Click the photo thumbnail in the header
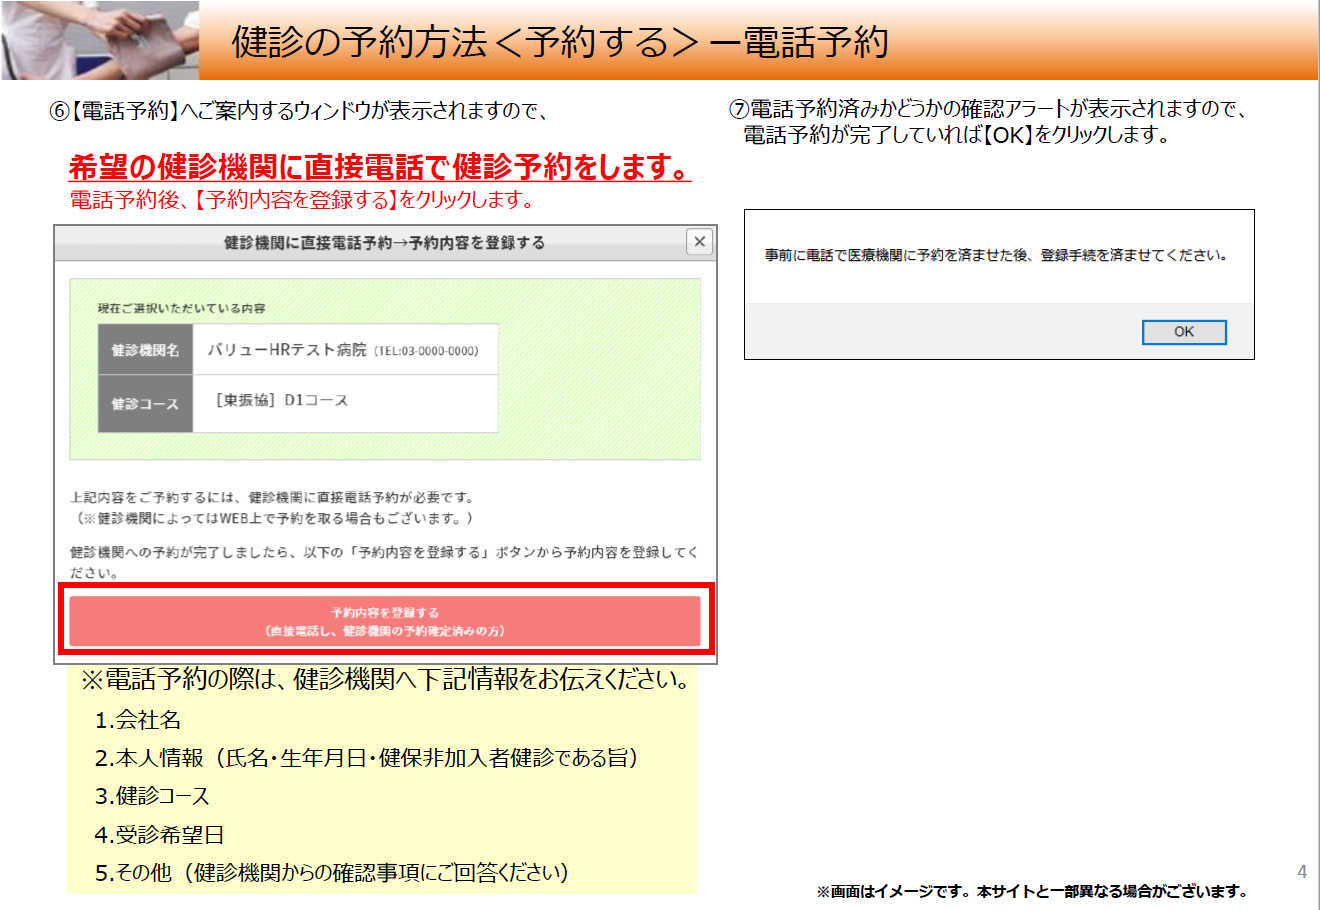This screenshot has width=1320, height=910. (x=100, y=40)
